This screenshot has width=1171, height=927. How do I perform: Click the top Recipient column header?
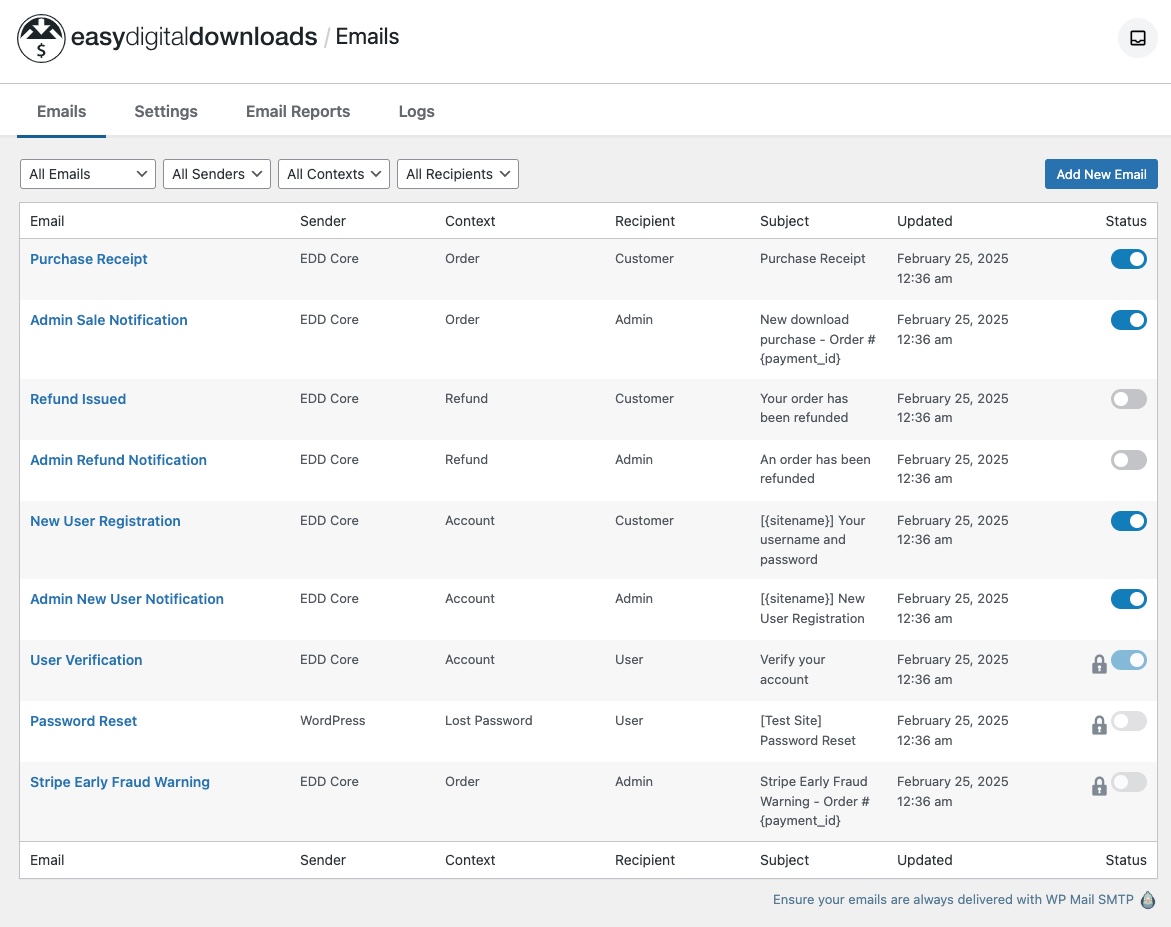click(x=644, y=221)
